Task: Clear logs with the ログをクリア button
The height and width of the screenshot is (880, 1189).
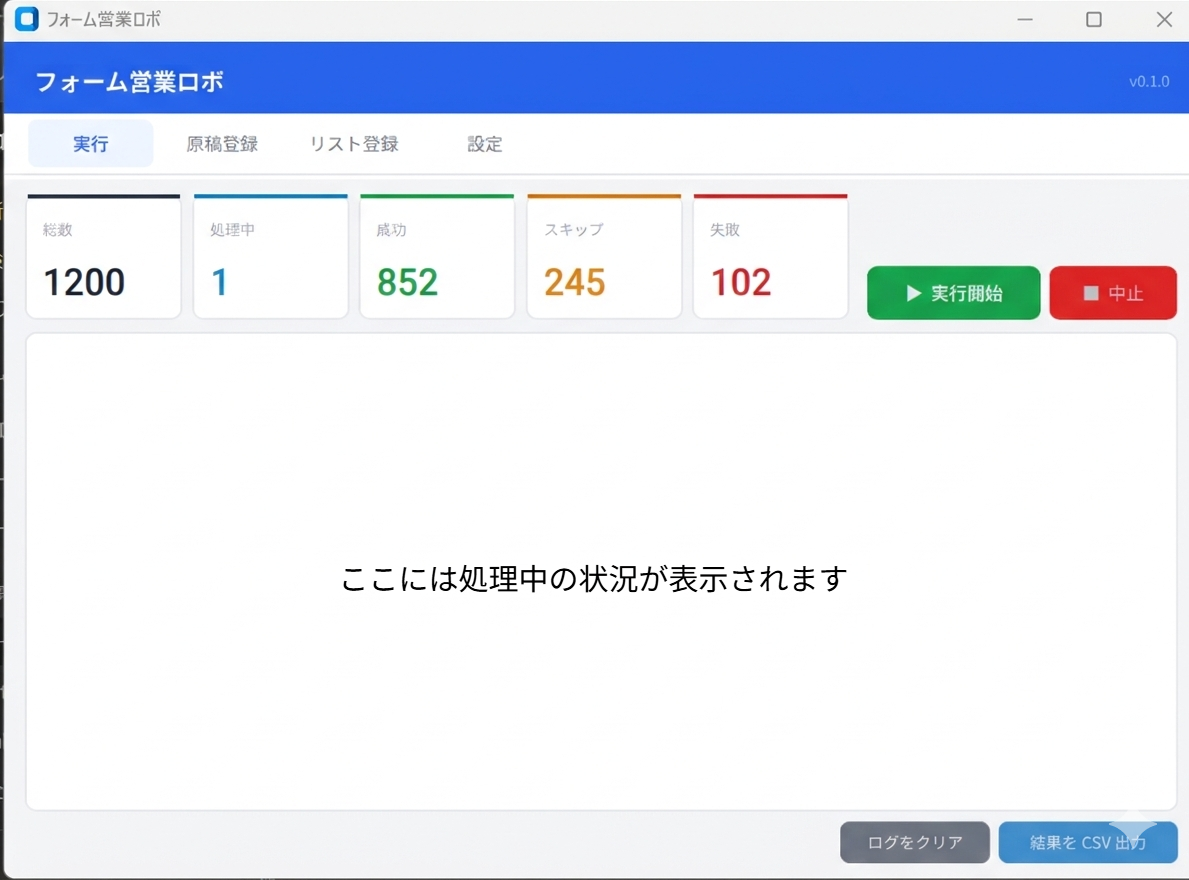Action: tap(914, 842)
